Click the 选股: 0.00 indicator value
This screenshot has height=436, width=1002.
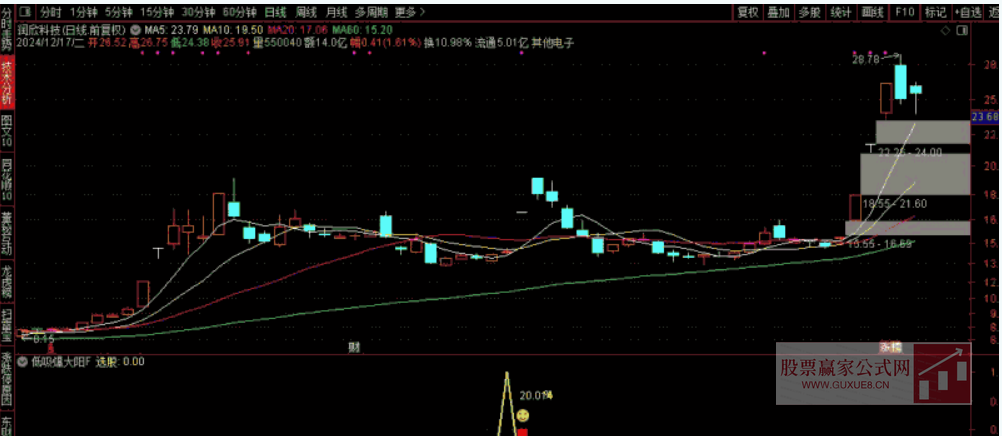(120, 362)
